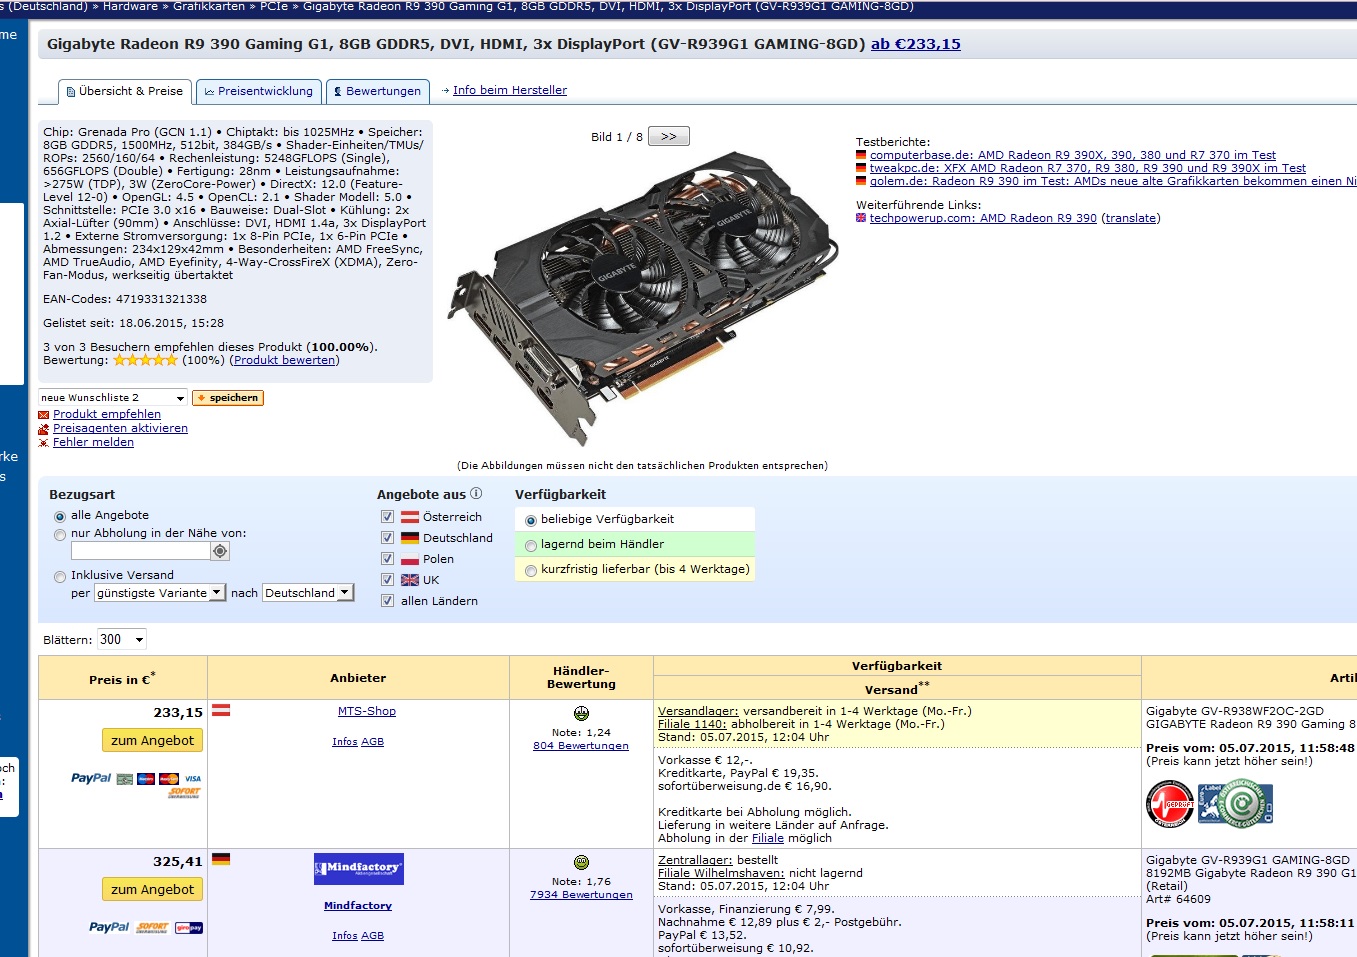The height and width of the screenshot is (957, 1357).
Task: Choose beliebige Verfügbarkeit radio option
Action: (531, 521)
